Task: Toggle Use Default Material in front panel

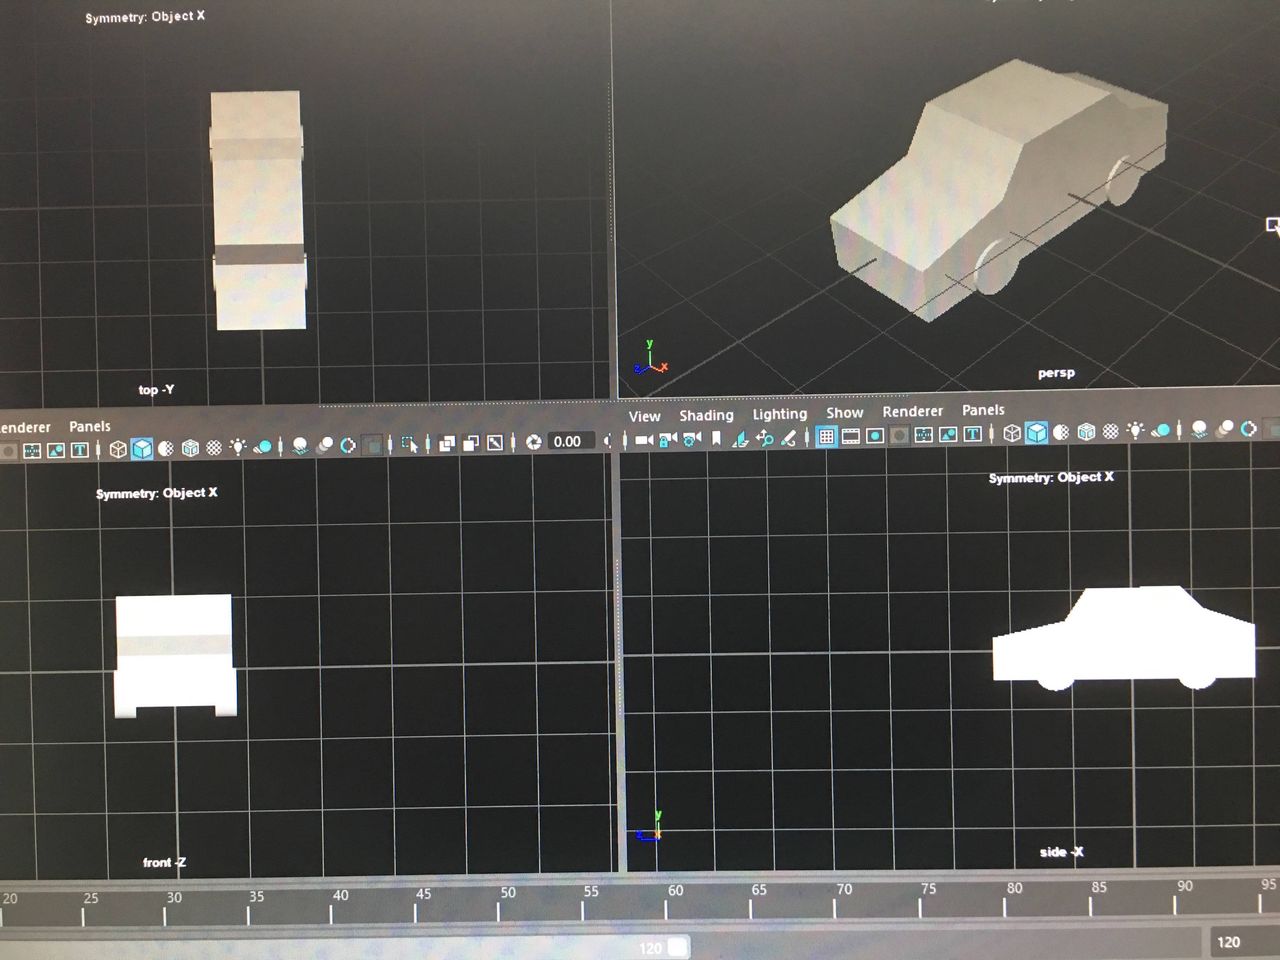Action: click(166, 448)
